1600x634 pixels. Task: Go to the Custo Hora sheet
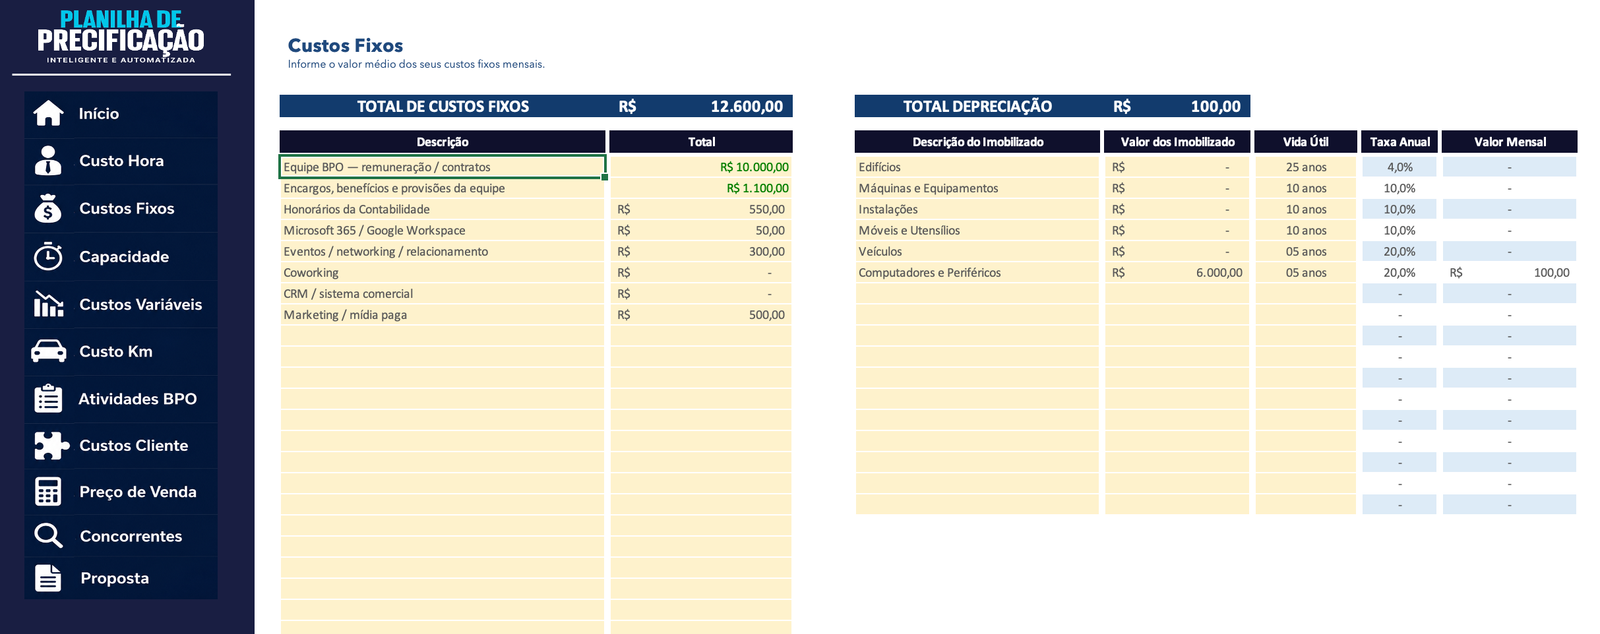[121, 161]
